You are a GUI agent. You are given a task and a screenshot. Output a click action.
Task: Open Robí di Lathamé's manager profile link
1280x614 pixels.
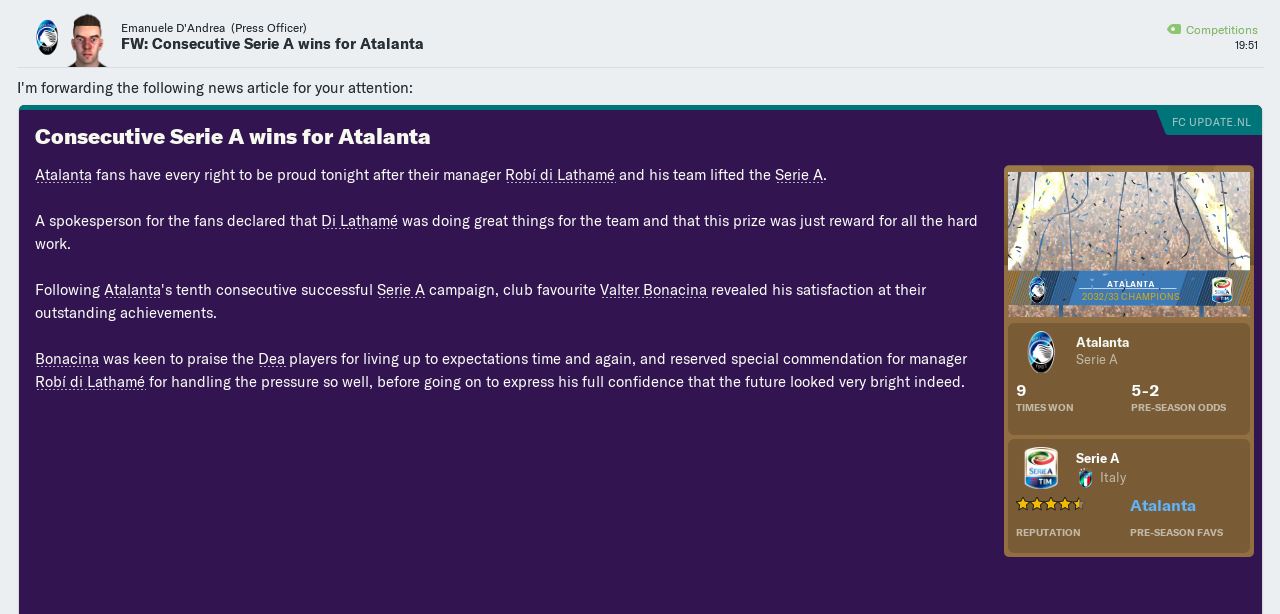(560, 175)
